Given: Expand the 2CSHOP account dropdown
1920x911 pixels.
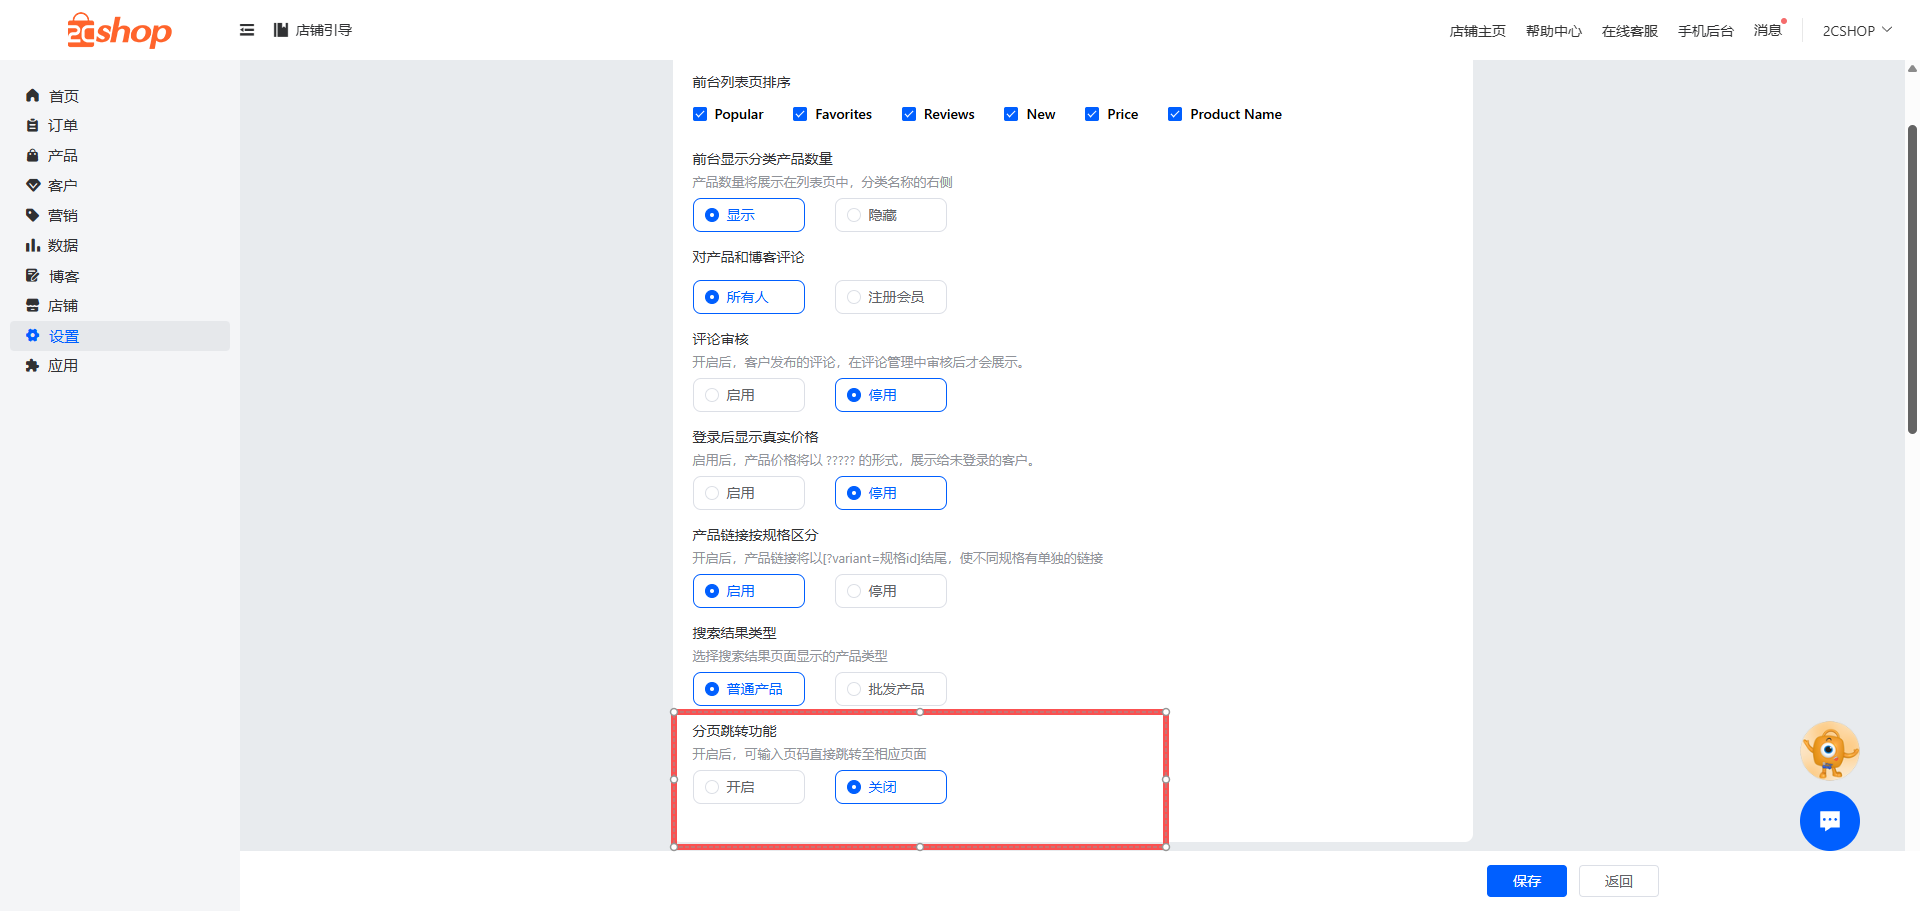Looking at the screenshot, I should click(1856, 31).
